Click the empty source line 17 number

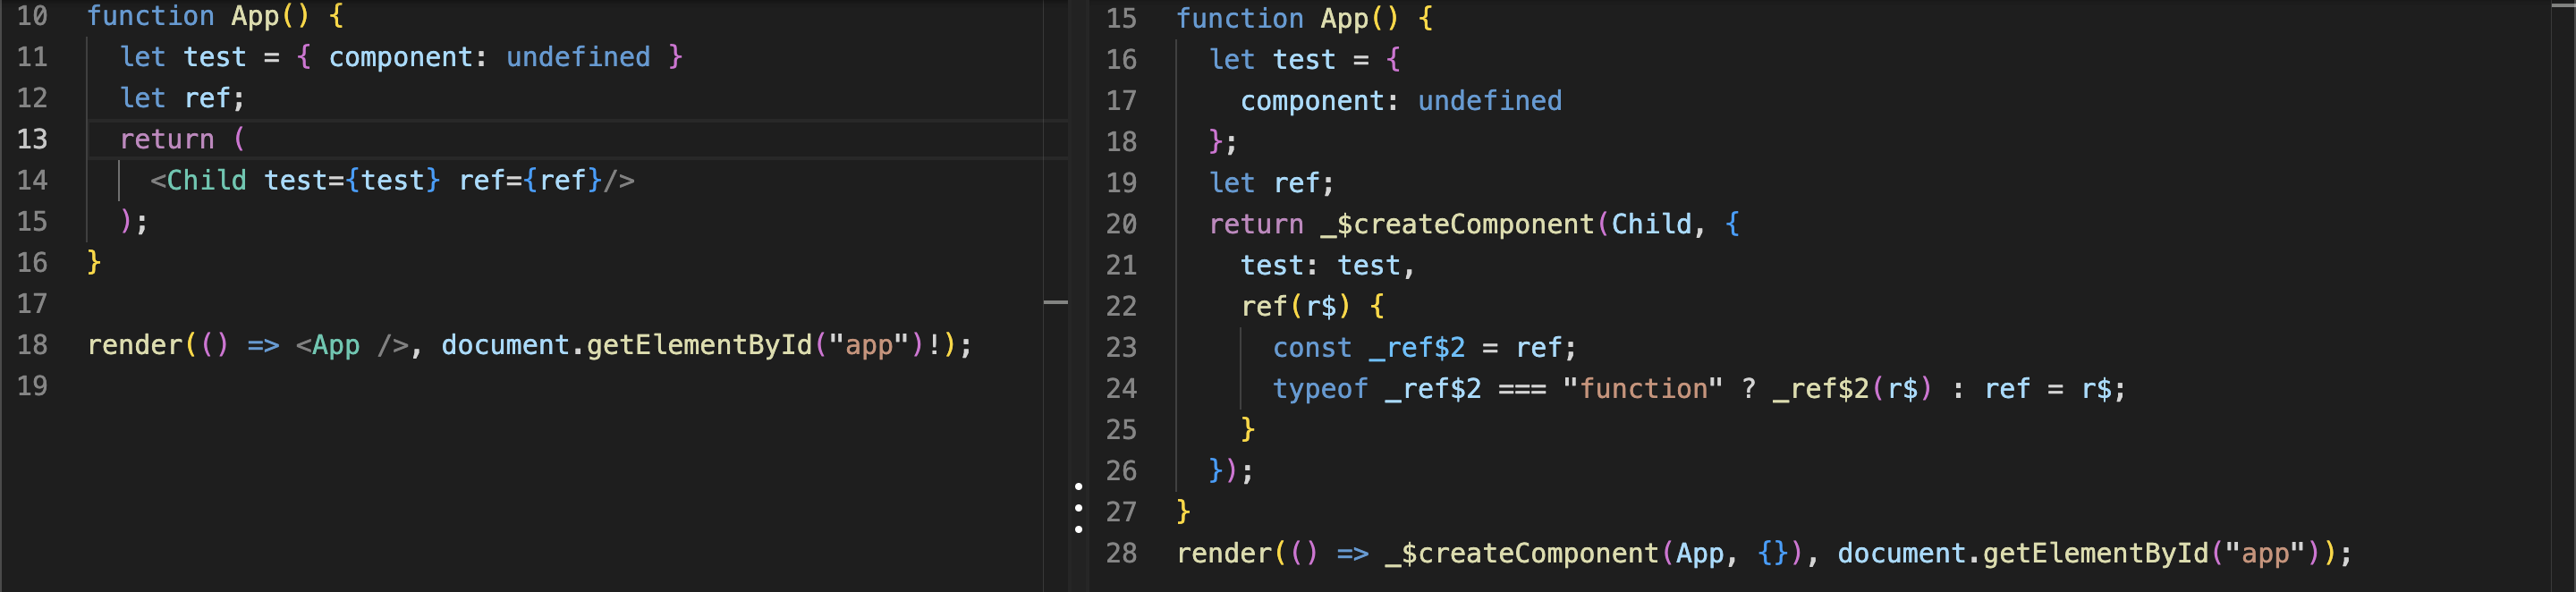(x=32, y=303)
